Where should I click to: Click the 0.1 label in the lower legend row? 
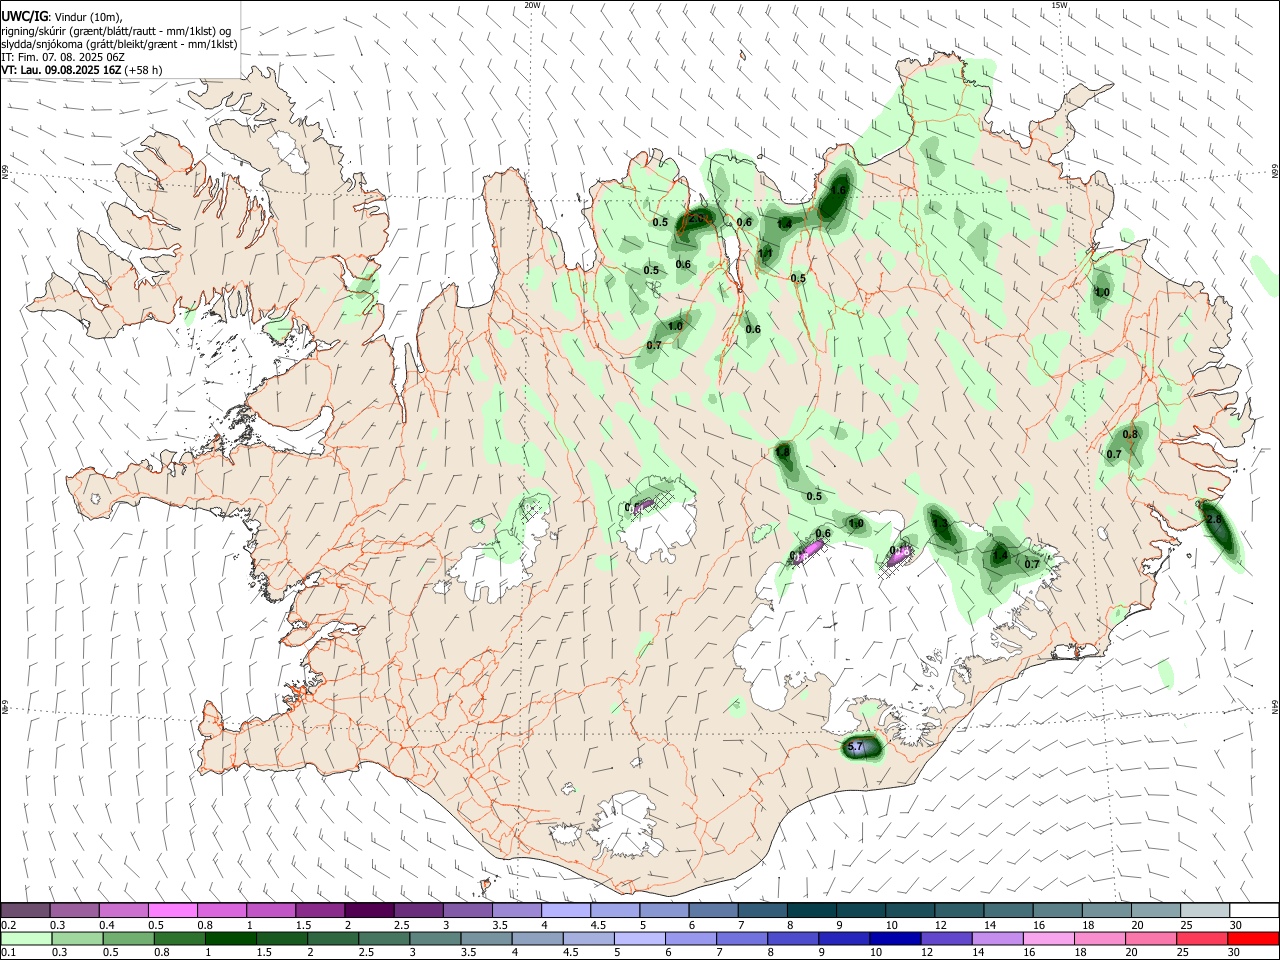pos(8,953)
